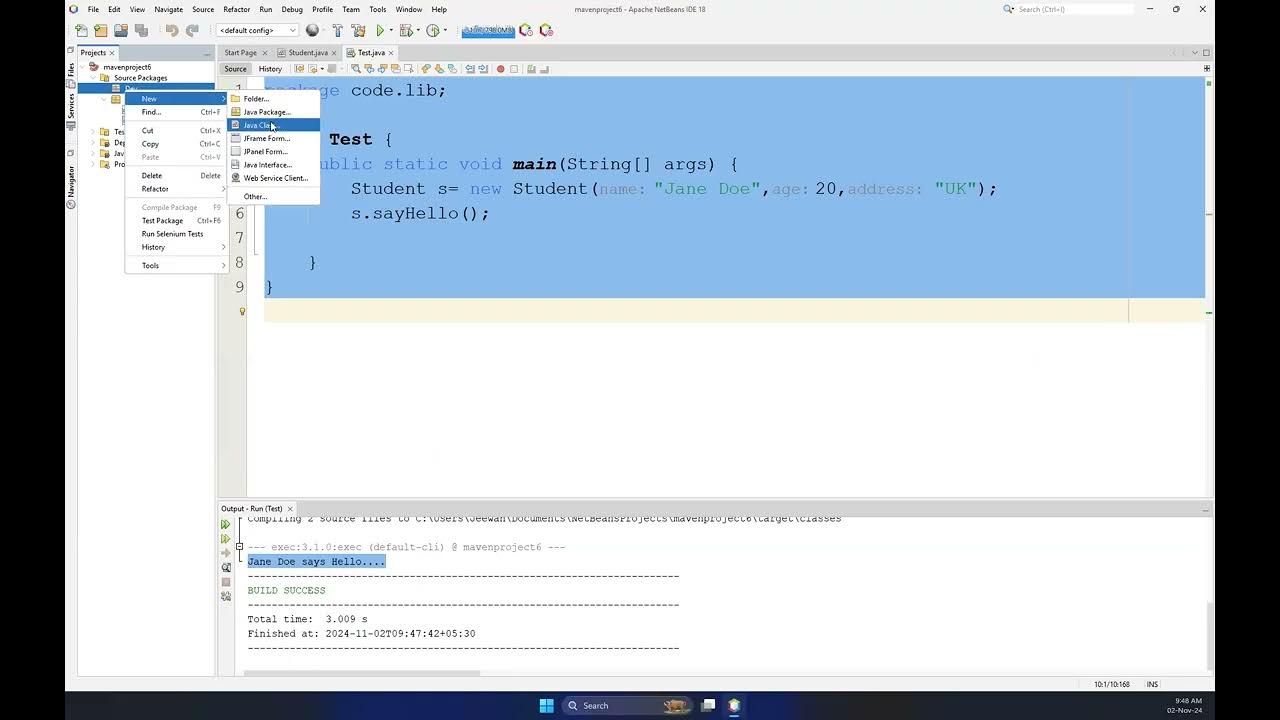Click the Output settings gear icon
1280x720 pixels.
pyautogui.click(x=226, y=597)
